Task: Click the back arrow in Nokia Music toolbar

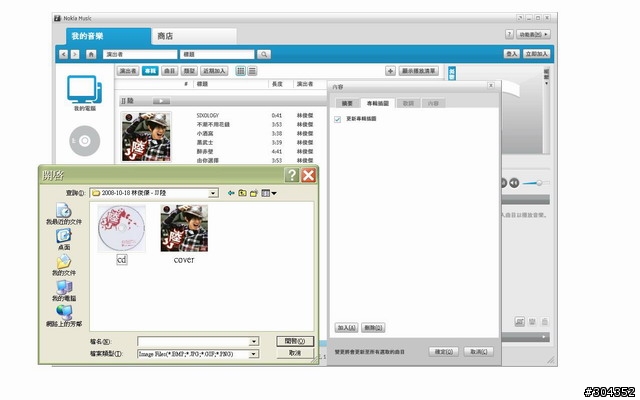Action: (x=63, y=54)
